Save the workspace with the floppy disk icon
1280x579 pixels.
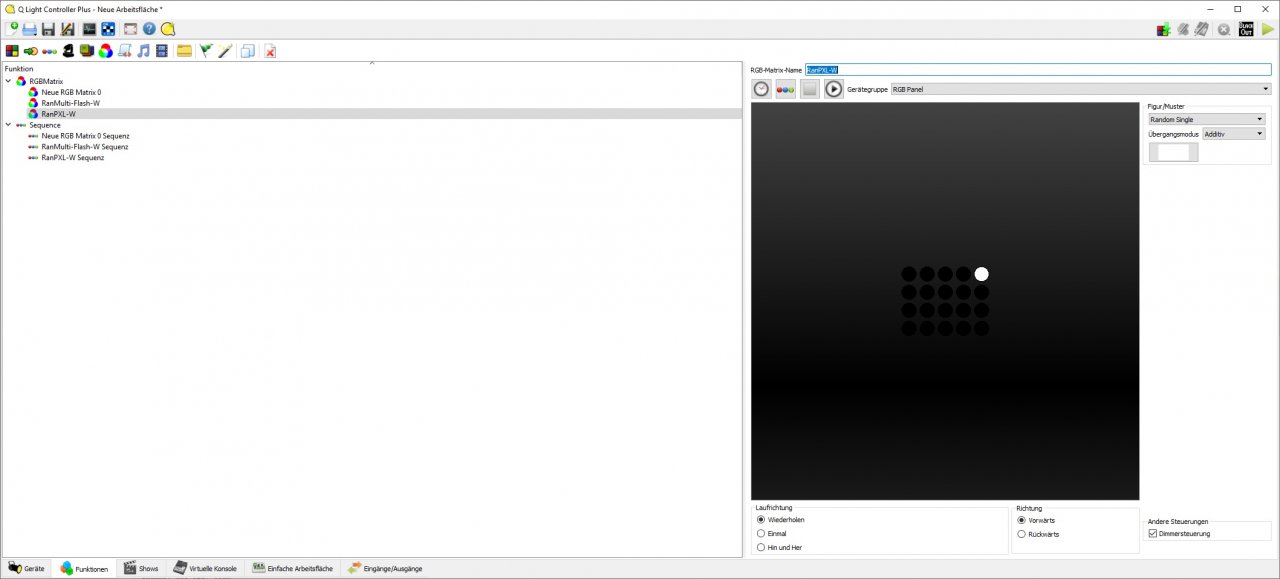[x=48, y=29]
